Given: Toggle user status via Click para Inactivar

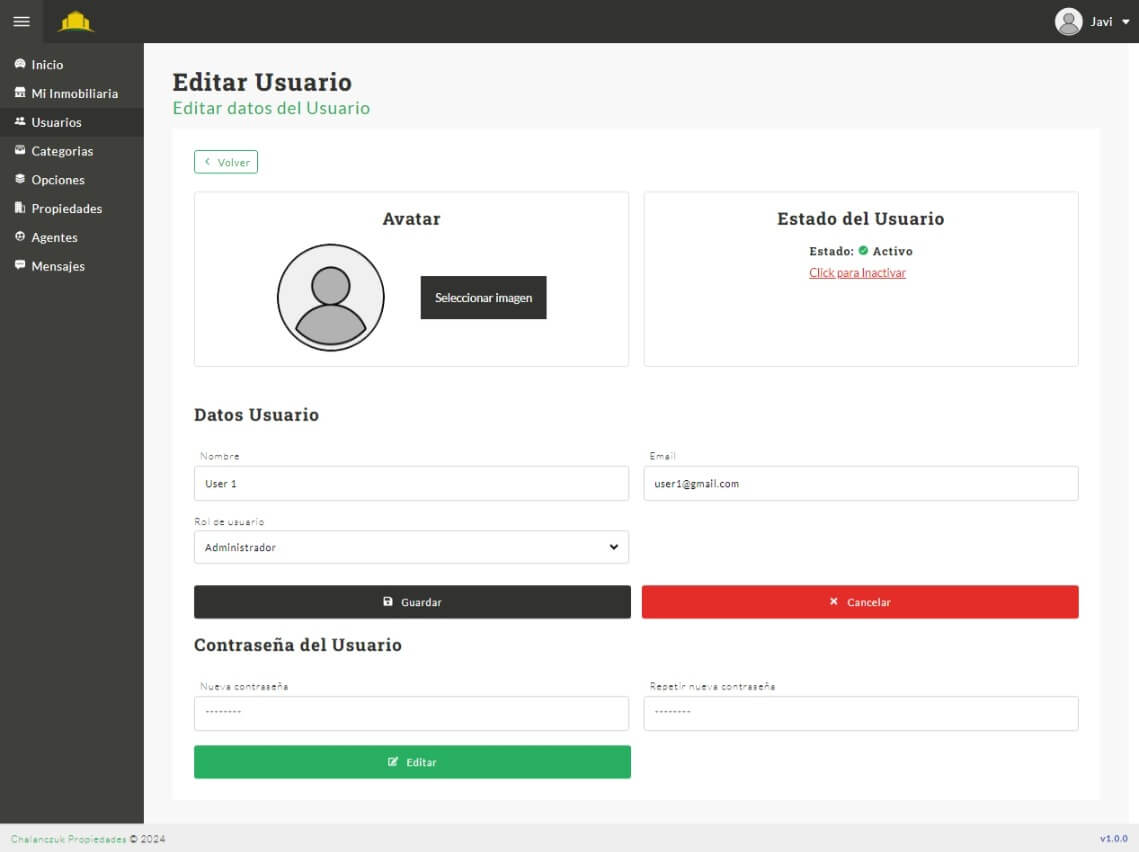Looking at the screenshot, I should (857, 273).
